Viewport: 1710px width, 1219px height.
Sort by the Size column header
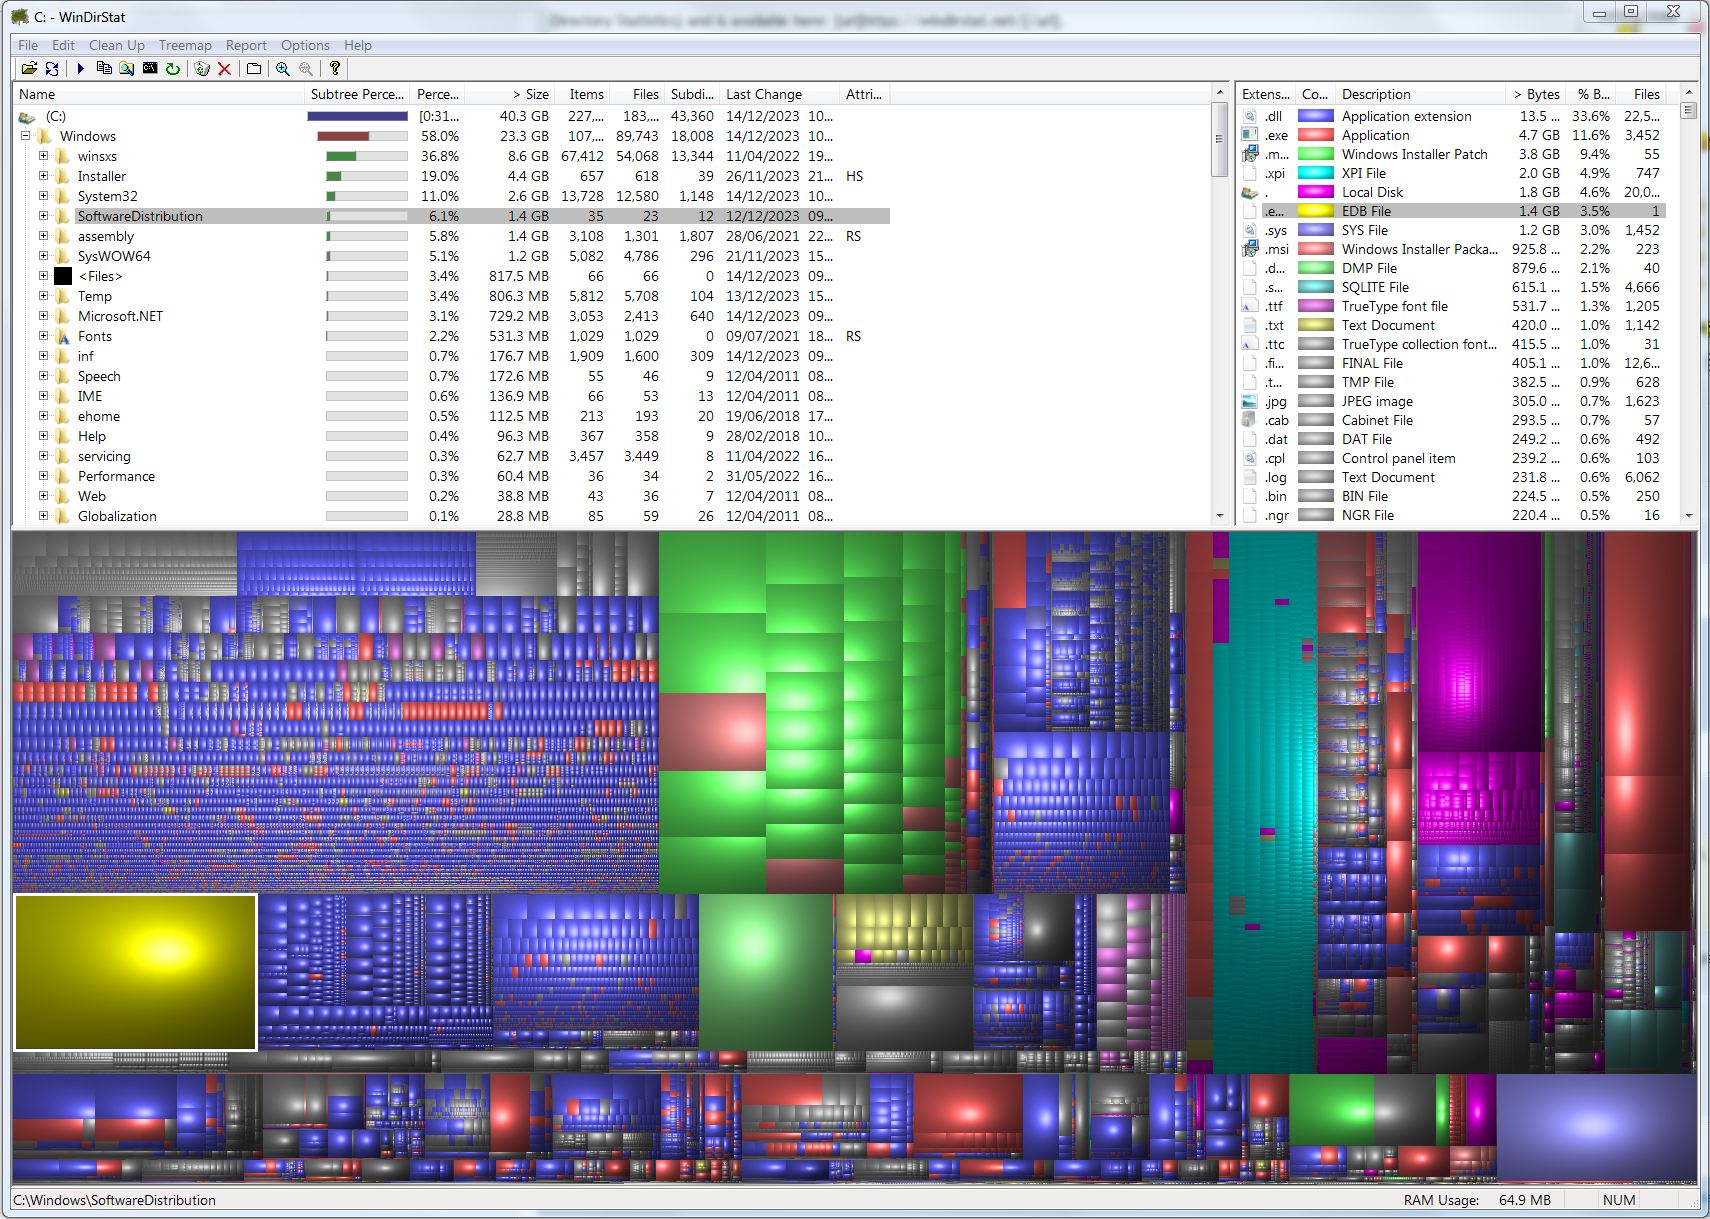(x=509, y=94)
